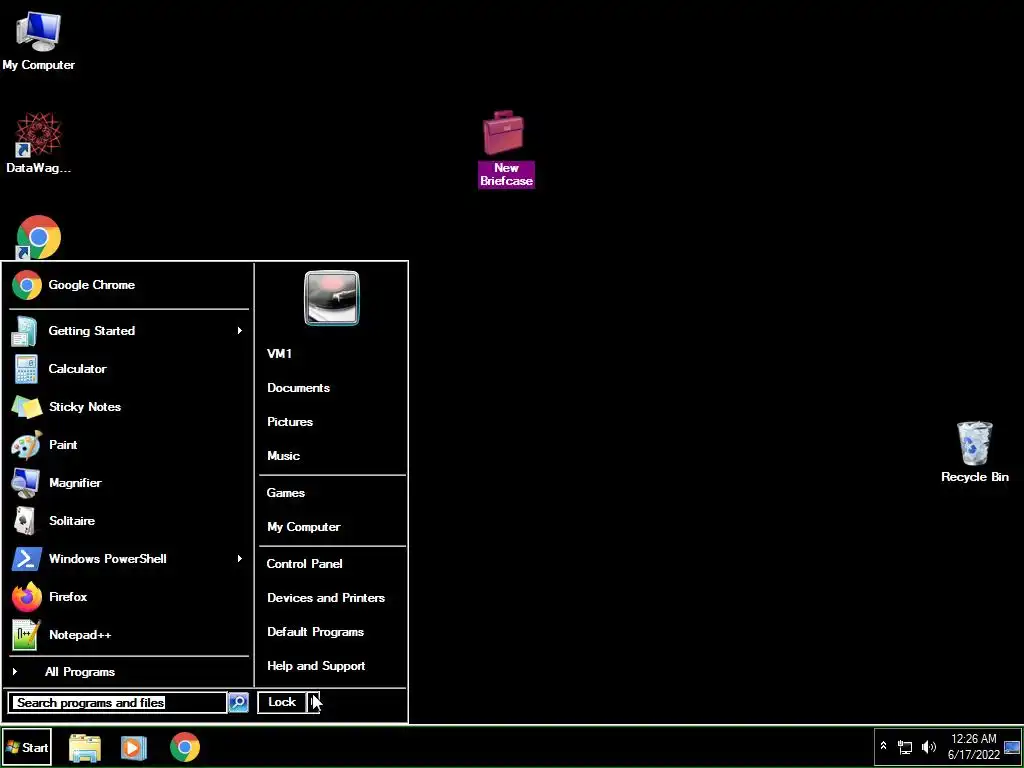Expand the Getting Started submenu arrow

[240, 331]
